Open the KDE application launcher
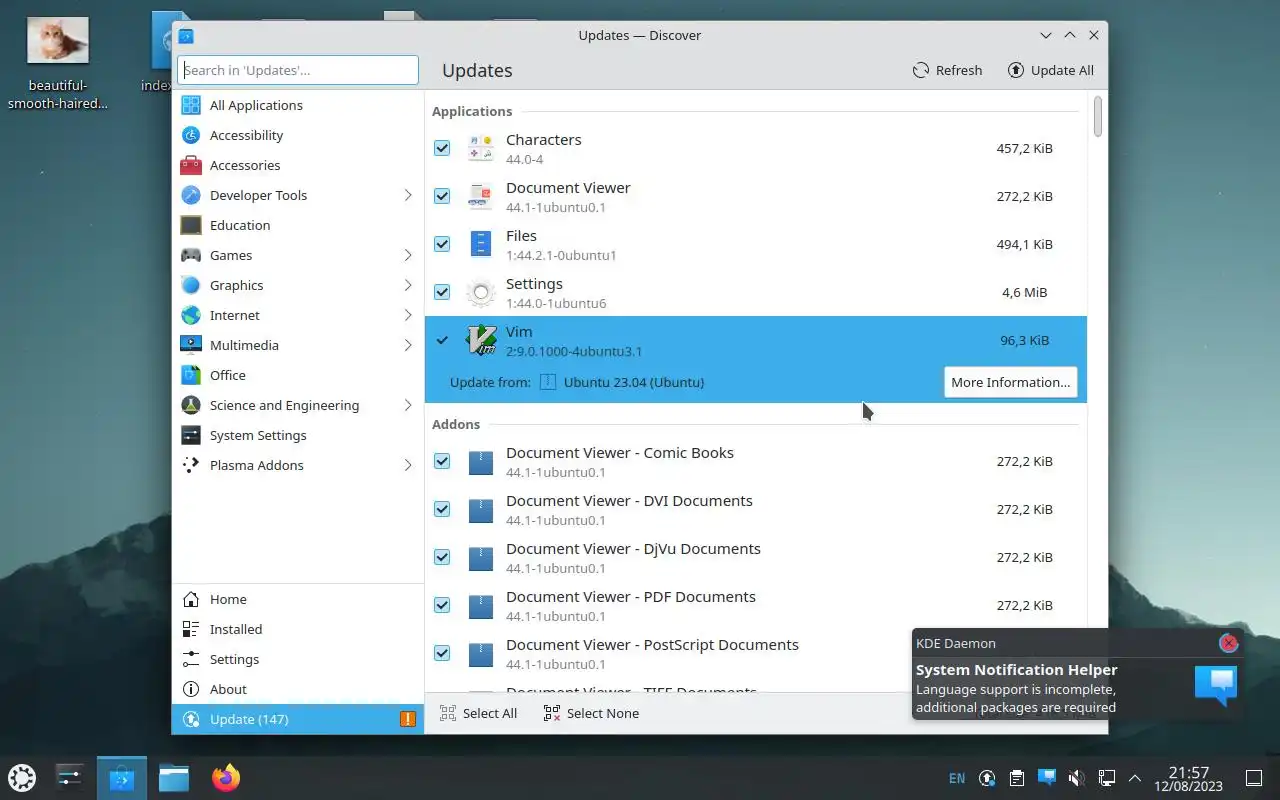 point(22,777)
